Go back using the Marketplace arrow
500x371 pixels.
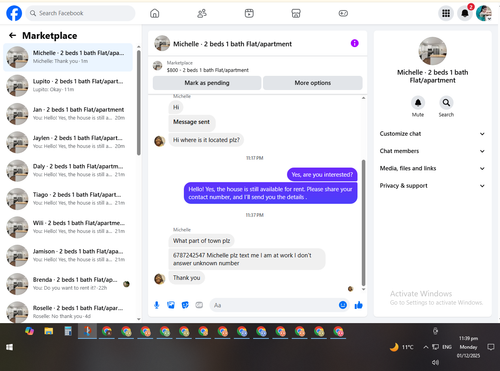point(12,35)
